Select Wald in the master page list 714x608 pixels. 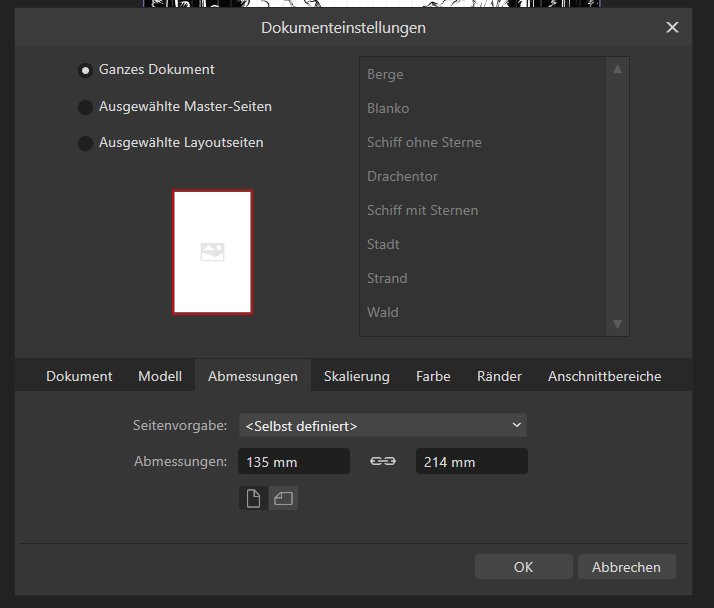point(483,312)
